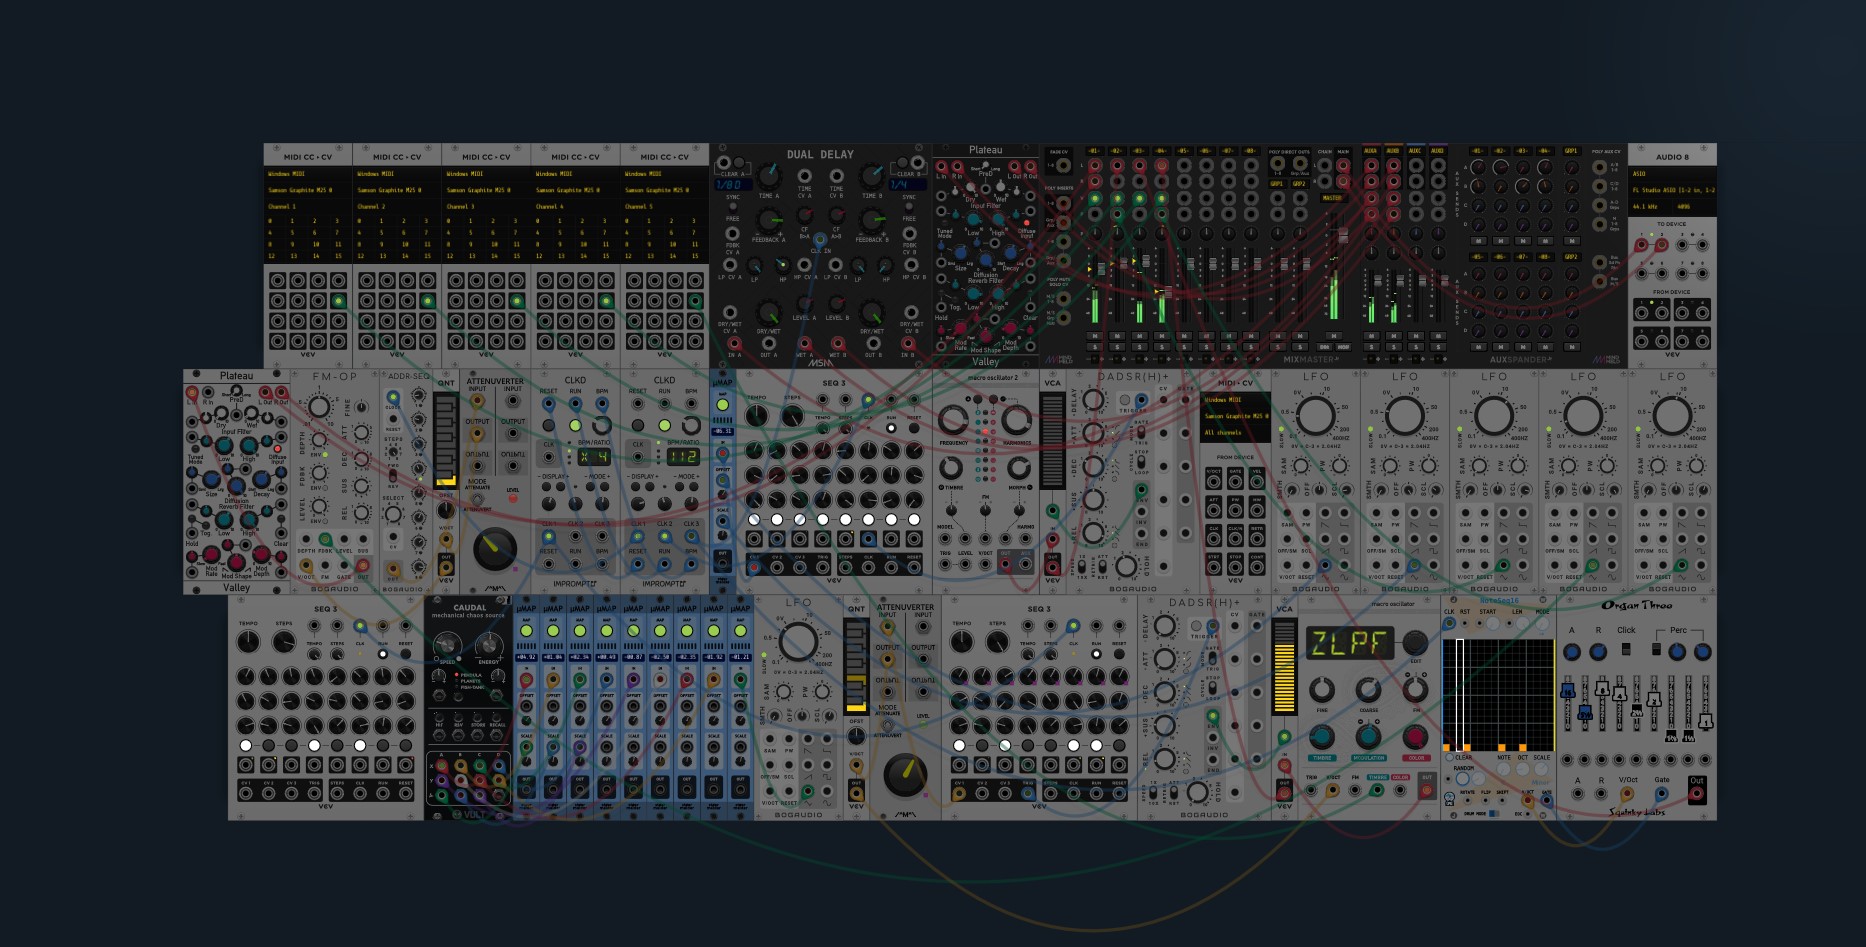Click the SPEED knob on Caudal
The image size is (1866, 947).
tap(447, 645)
